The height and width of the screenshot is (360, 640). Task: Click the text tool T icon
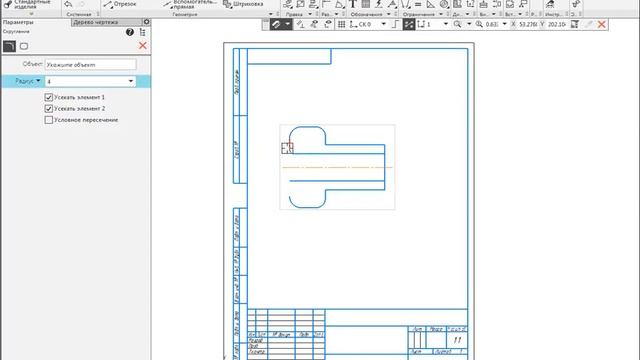(x=353, y=4)
